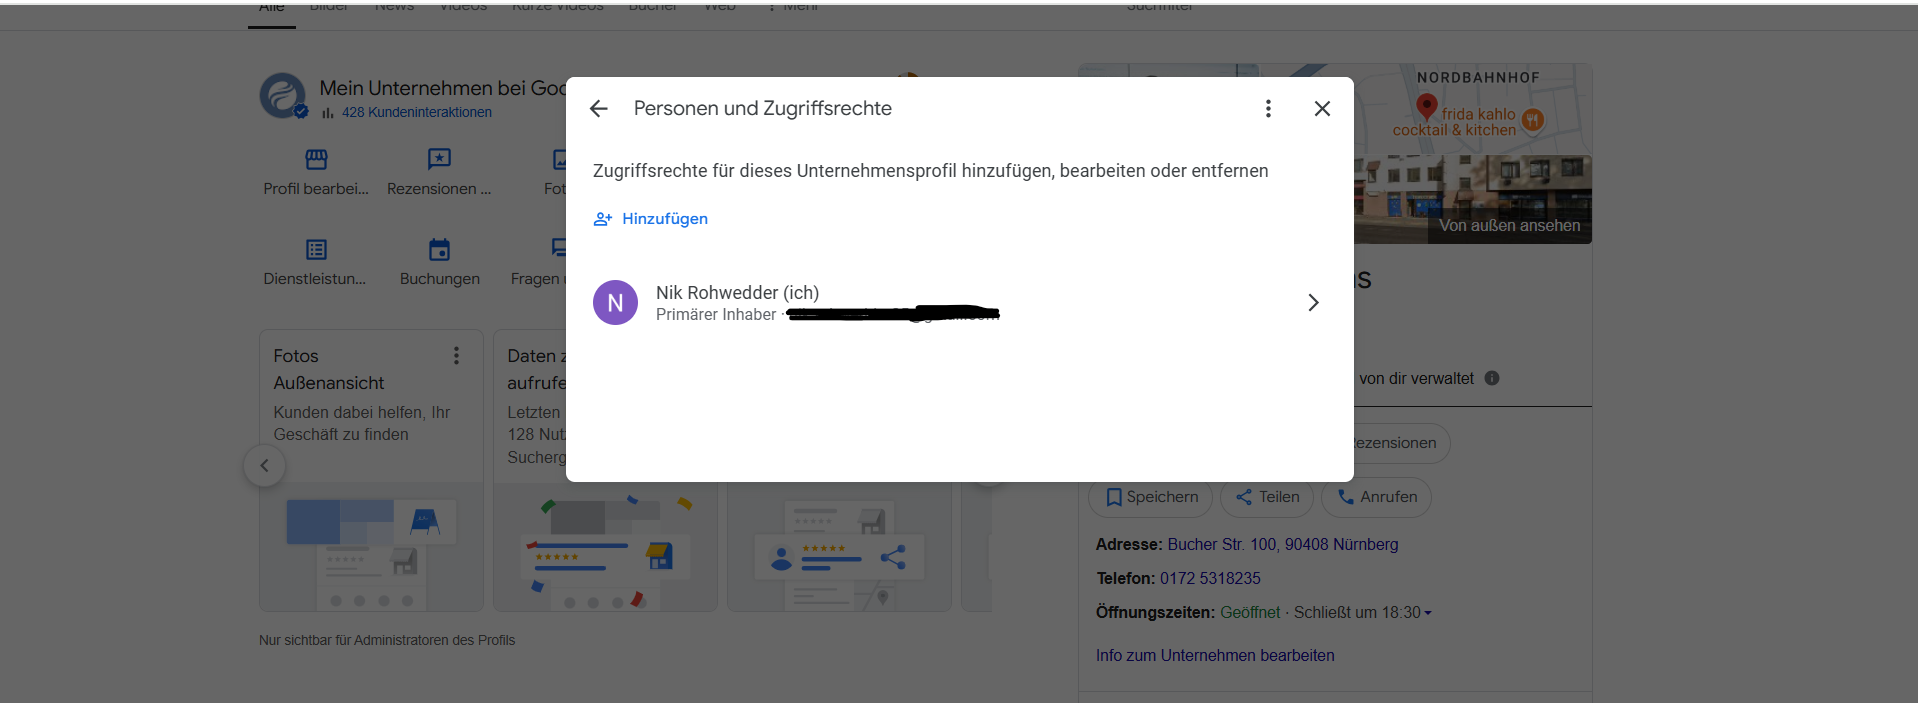The image size is (1918, 703).
Task: Click the phone number 0172 5318235
Action: pos(1210,579)
